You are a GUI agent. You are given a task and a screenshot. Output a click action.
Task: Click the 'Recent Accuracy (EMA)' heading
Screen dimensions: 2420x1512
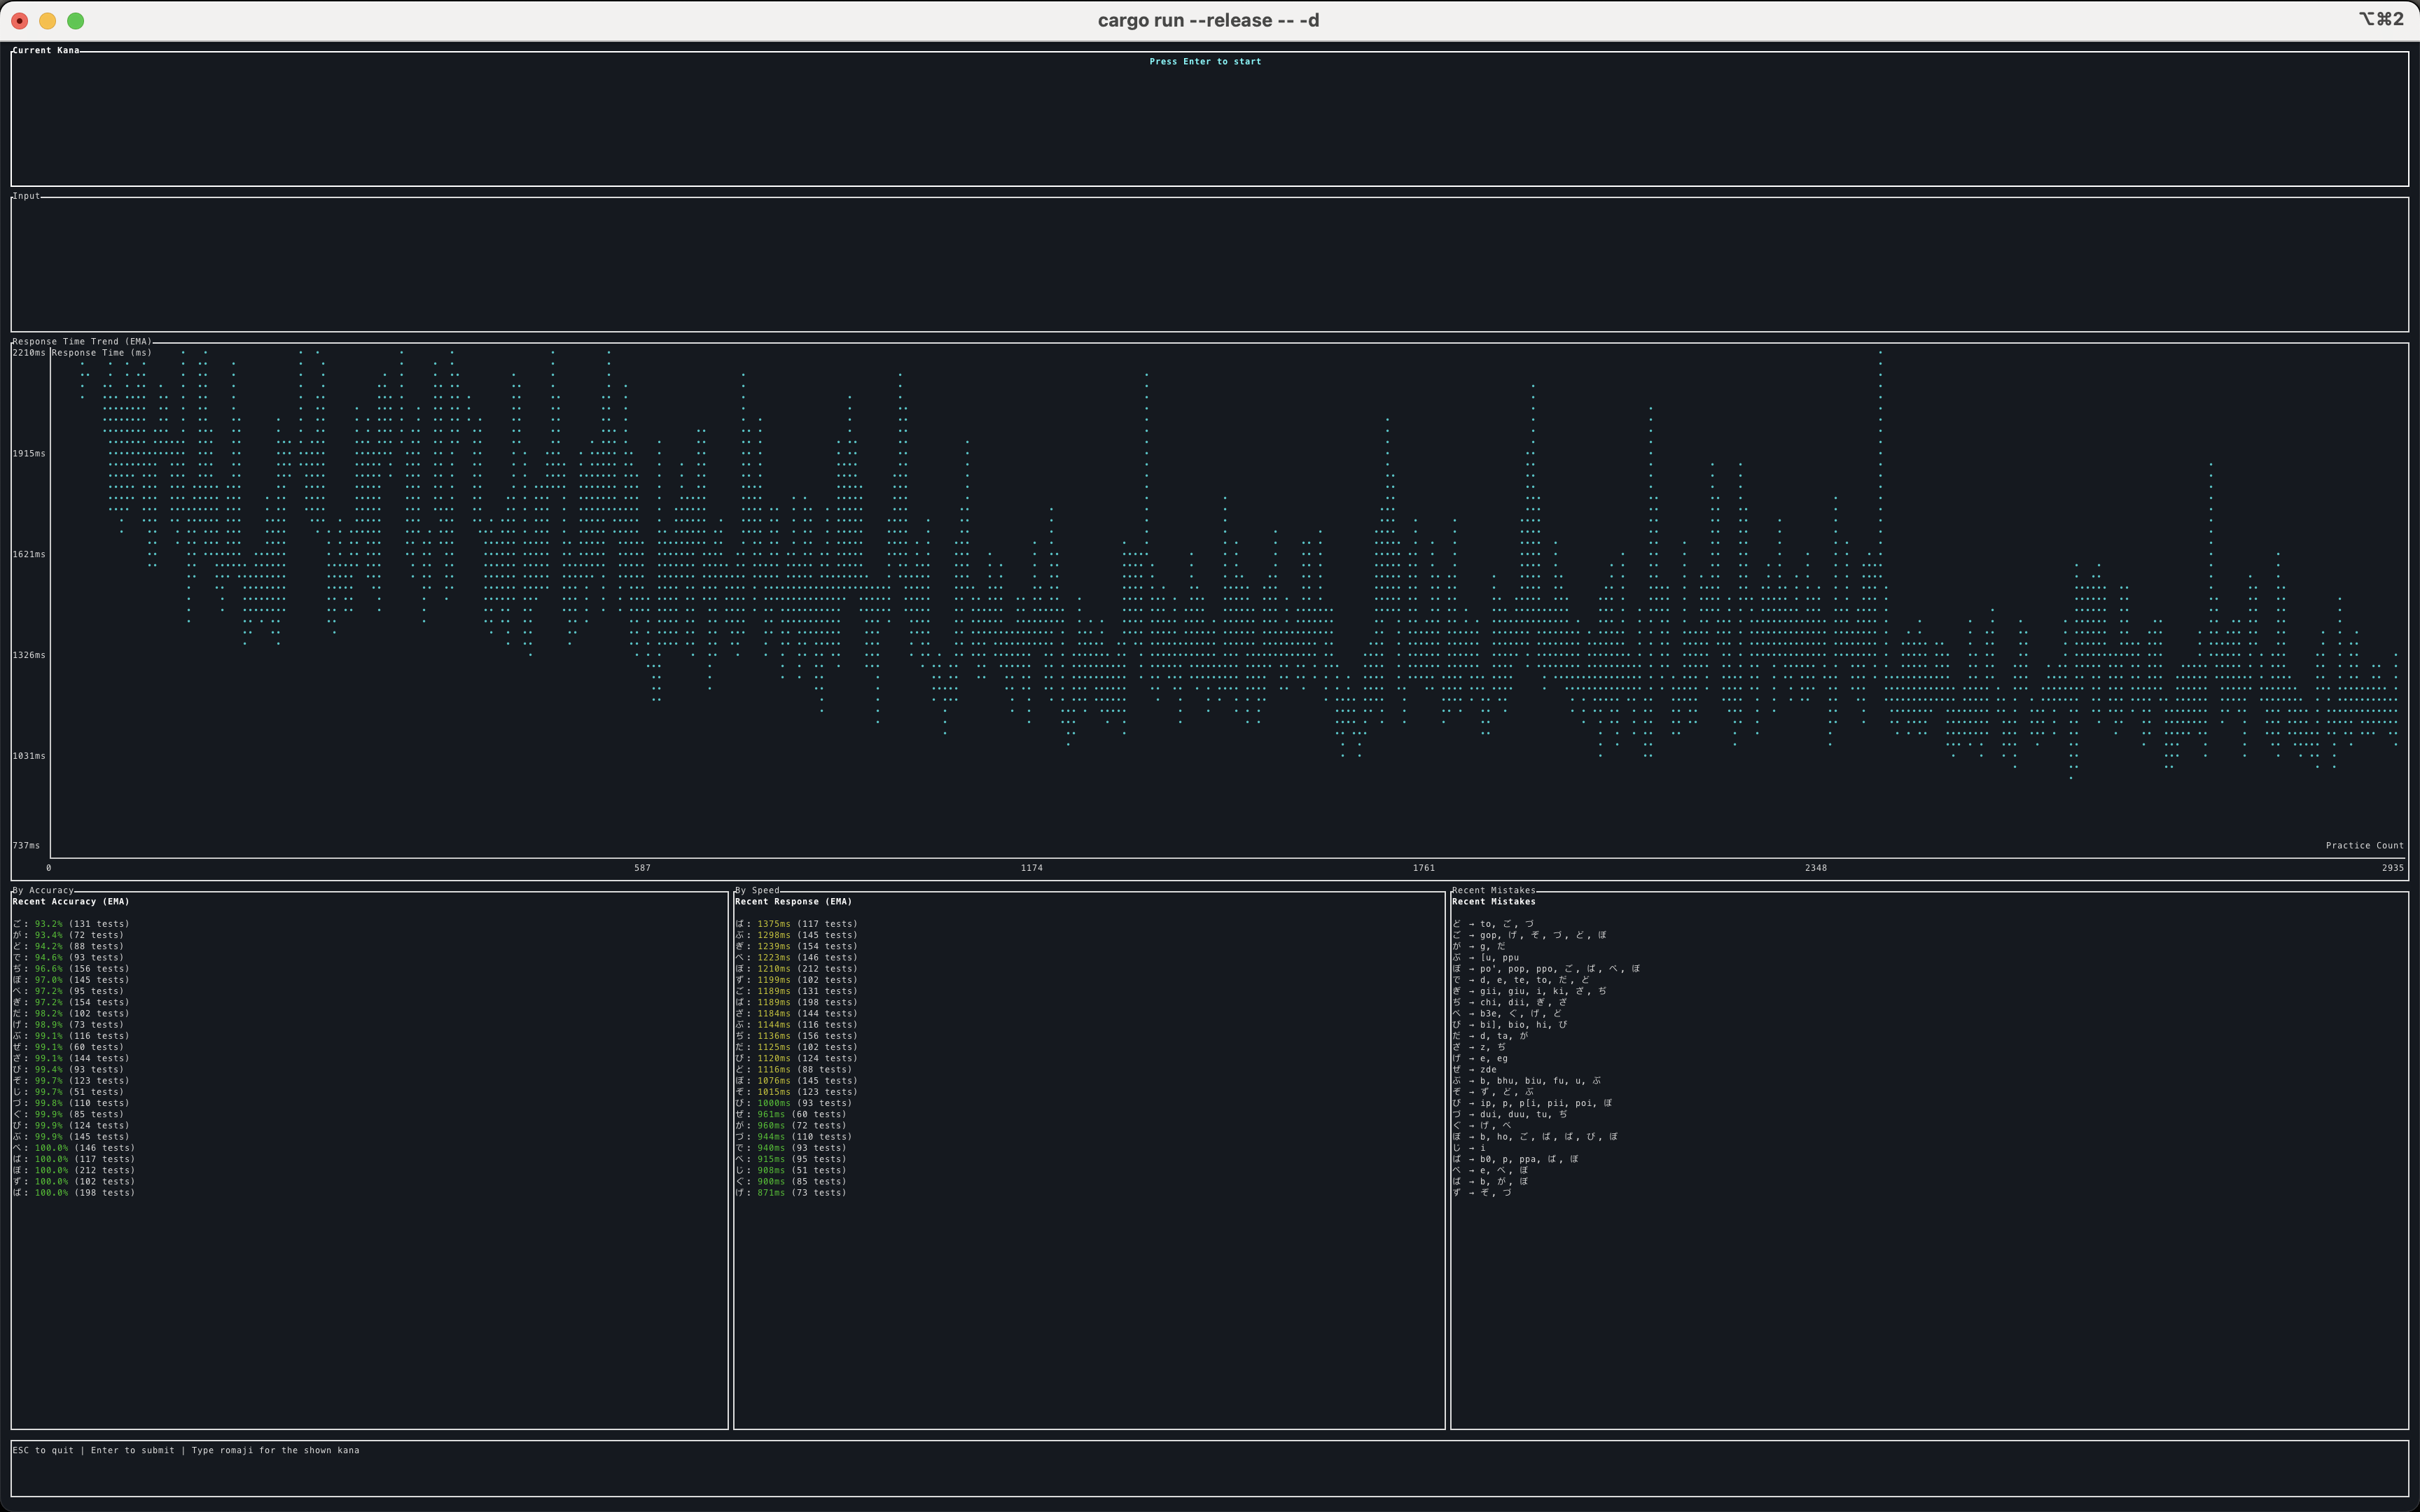[x=71, y=902]
